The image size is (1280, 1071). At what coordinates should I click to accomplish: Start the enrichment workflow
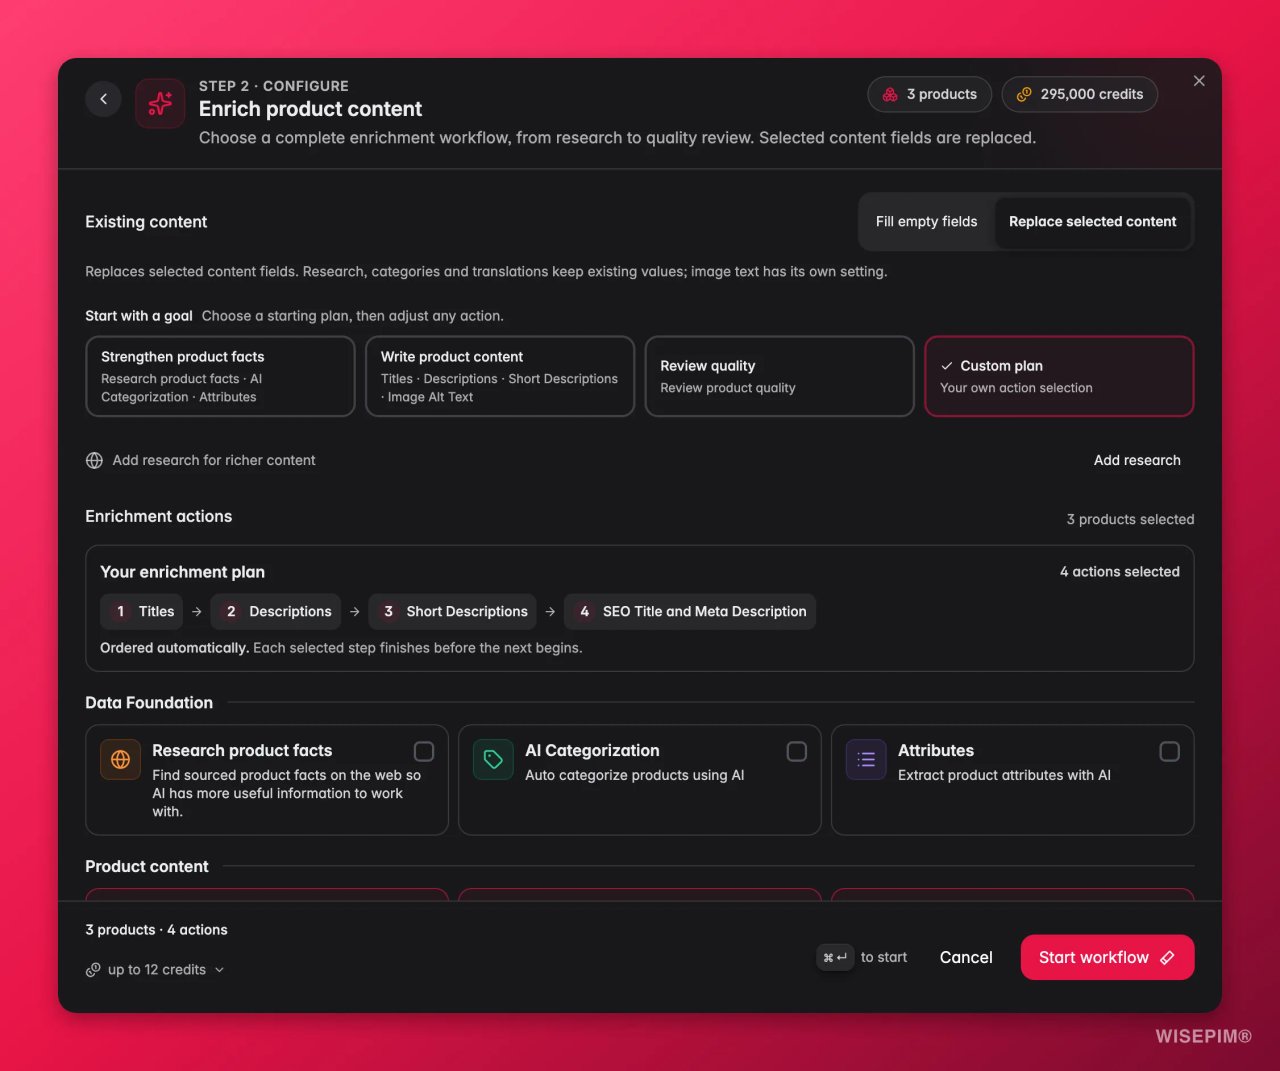[1107, 958]
